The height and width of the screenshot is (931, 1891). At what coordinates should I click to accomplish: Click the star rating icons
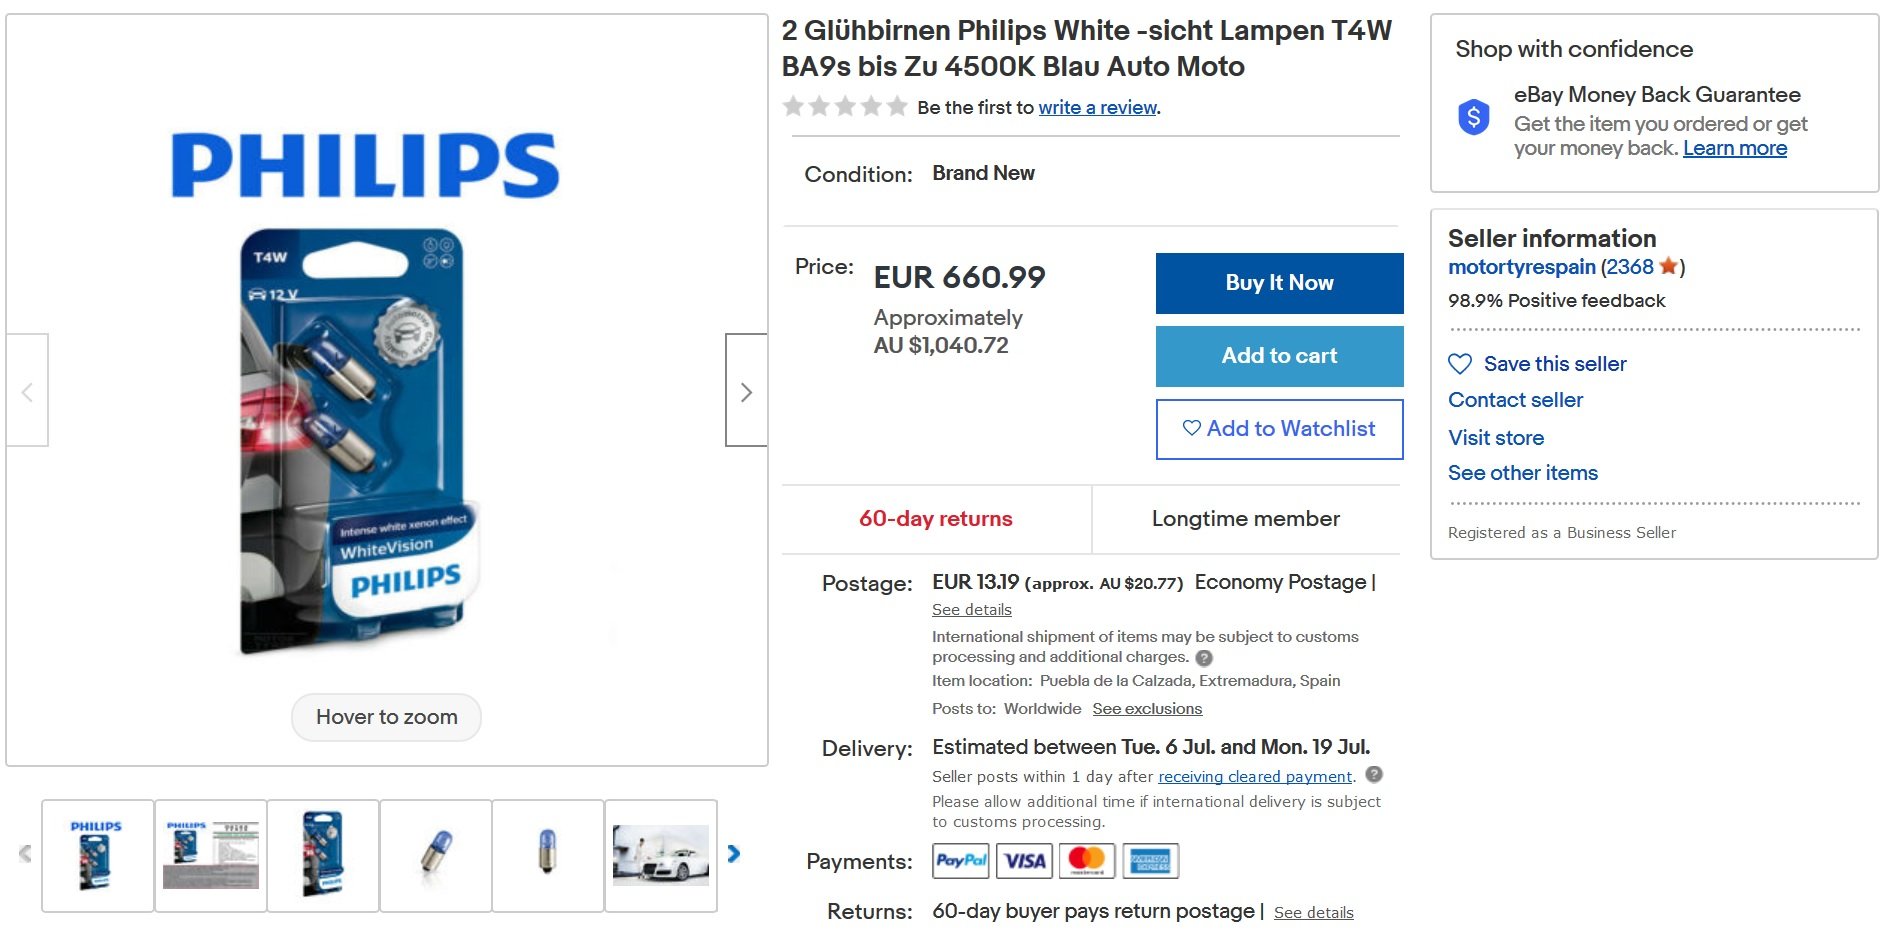pos(844,106)
